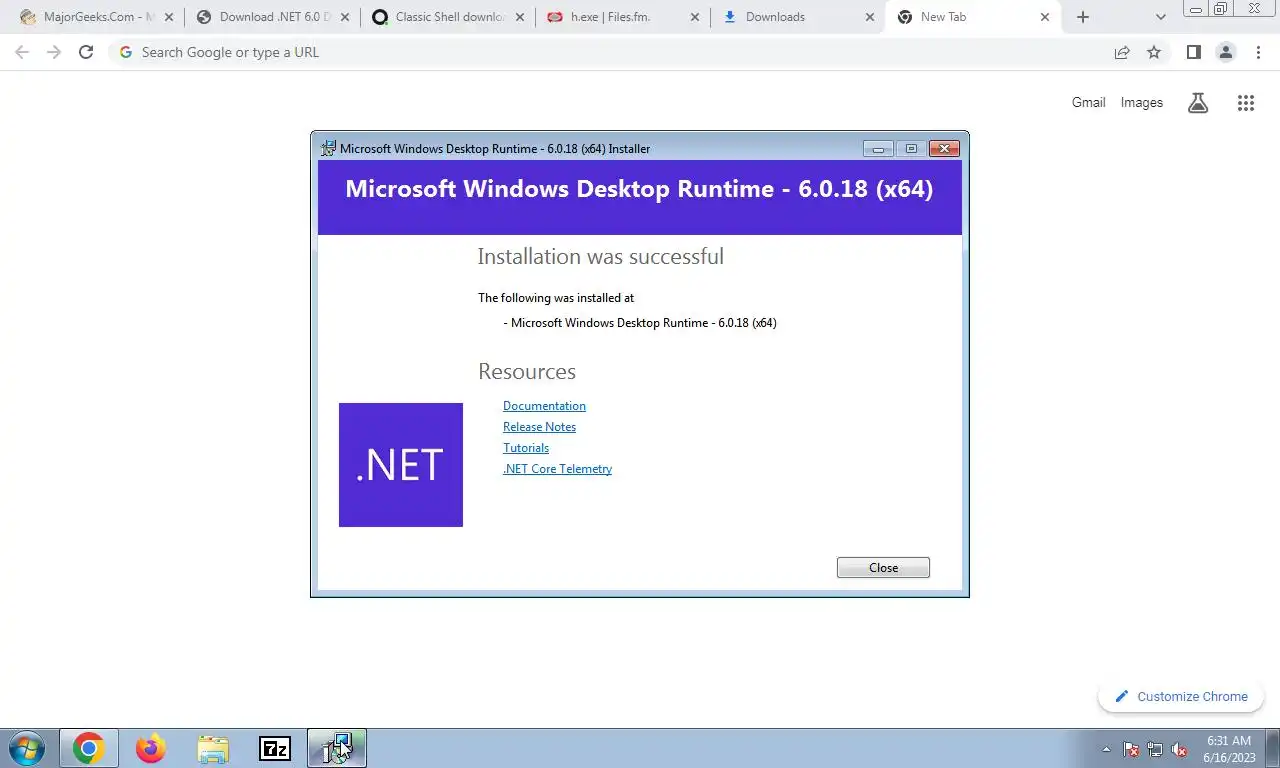
Task: Open the Action Center flag icon
Action: [x=1131, y=749]
